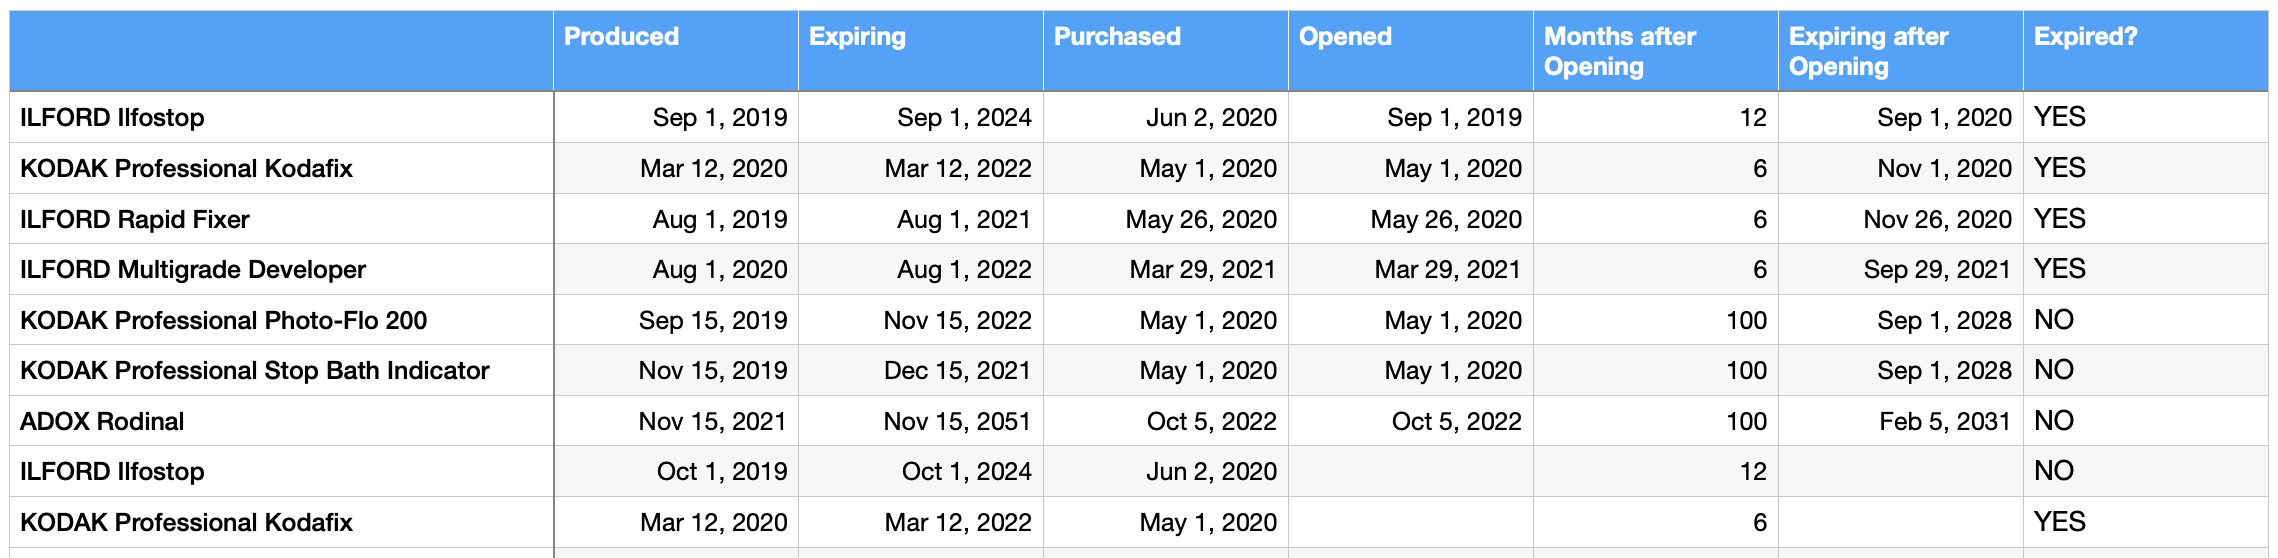Click the "Produced" column header
Screen dimensions: 2278x558
click(x=621, y=37)
